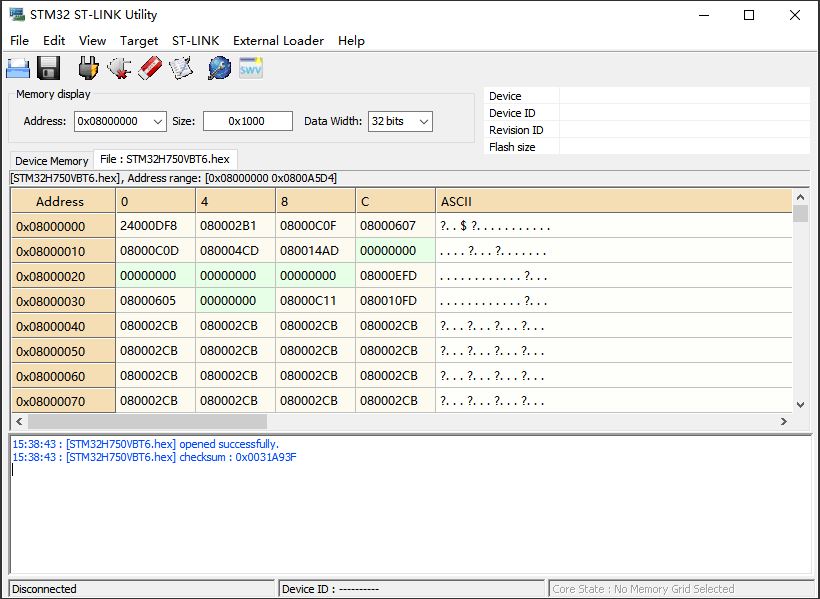Maximize the ST-LINK Utility window
The height and width of the screenshot is (599, 820).
coord(749,15)
